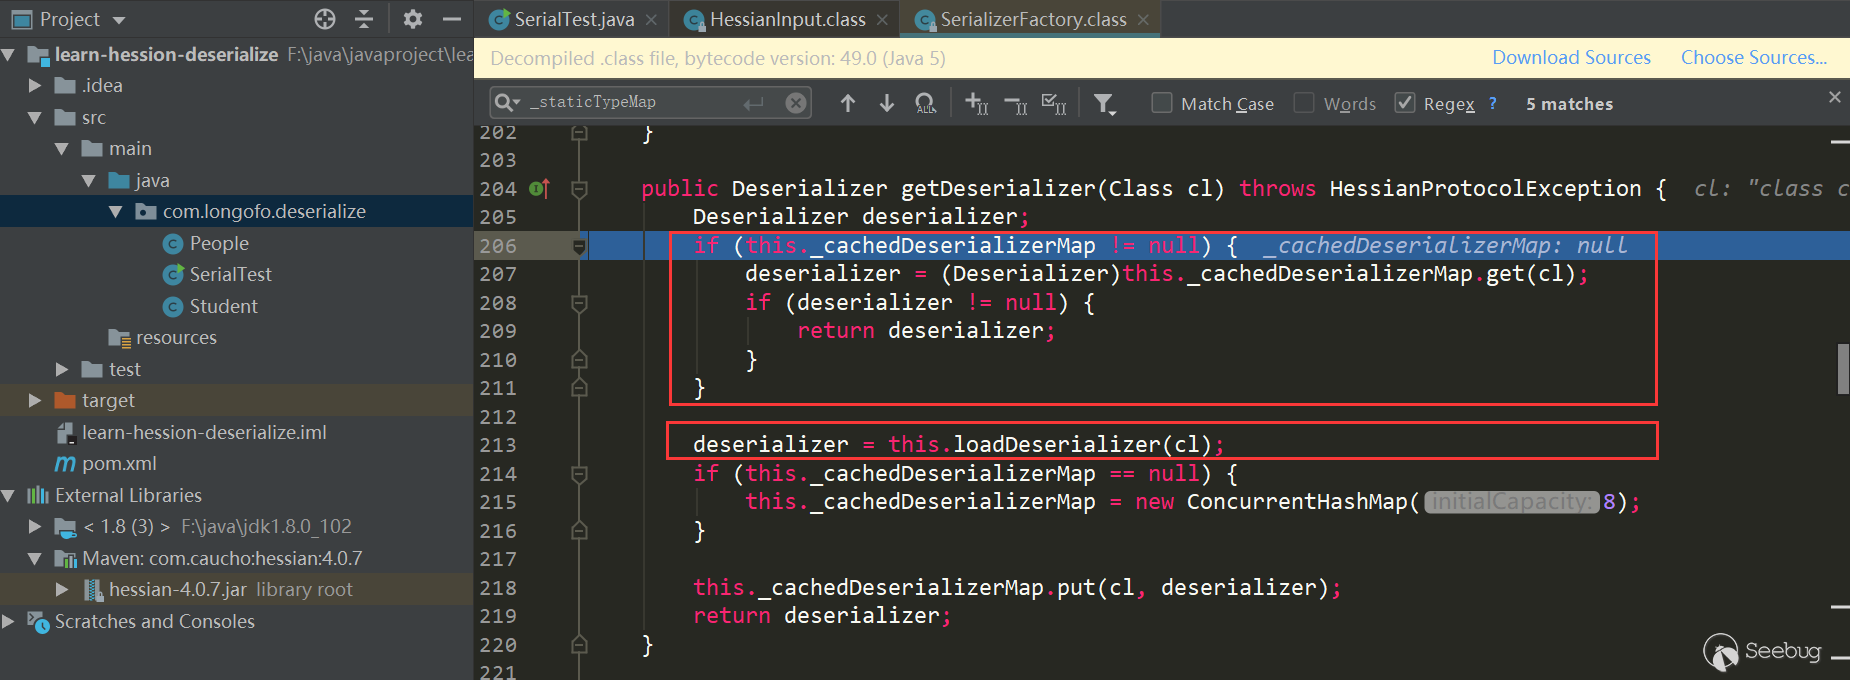Image resolution: width=1850 pixels, height=680 pixels.
Task: Close the SerialTest.java tab
Action: click(652, 20)
